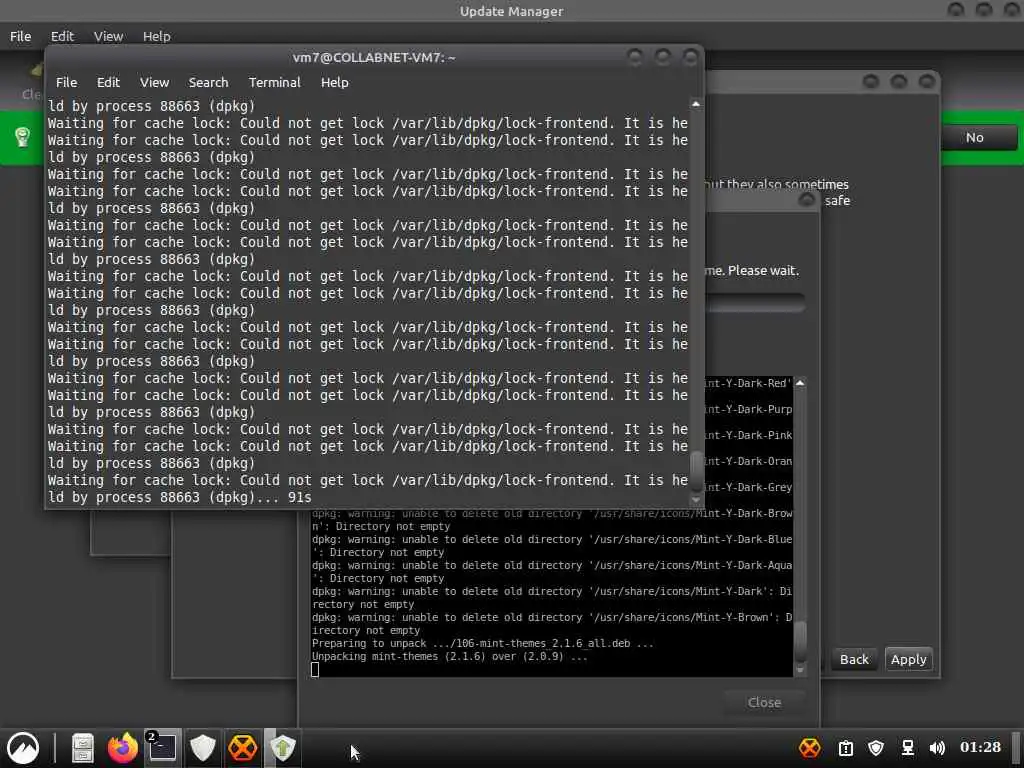Screen dimensions: 1024x768
Task: Click terminal scrollbar down arrow
Action: pyautogui.click(x=696, y=500)
